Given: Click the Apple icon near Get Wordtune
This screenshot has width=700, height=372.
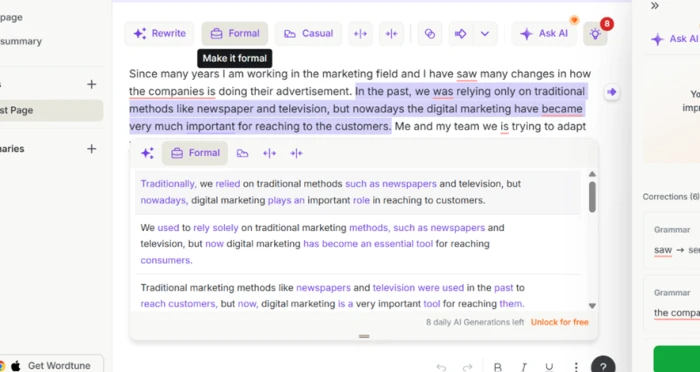Looking at the screenshot, I should 16,366.
